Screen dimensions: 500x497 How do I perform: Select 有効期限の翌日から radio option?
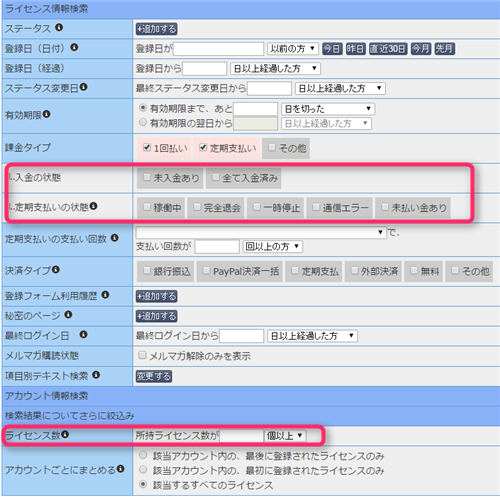point(143,122)
